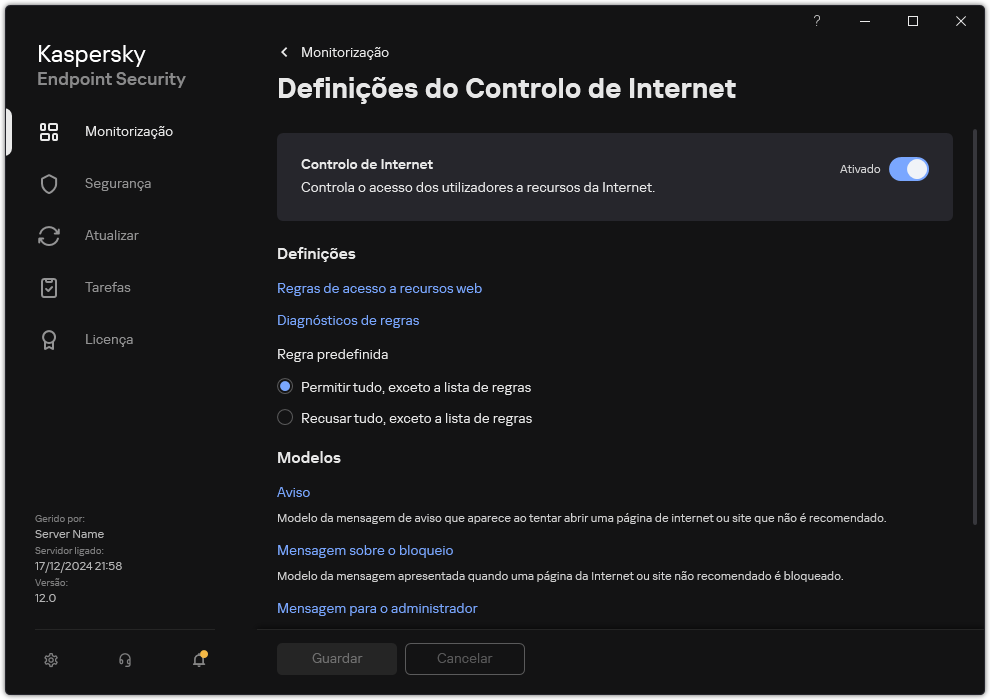Image resolution: width=990 pixels, height=700 pixels.
Task: Open Diagnósticos de regras
Action: pos(348,320)
